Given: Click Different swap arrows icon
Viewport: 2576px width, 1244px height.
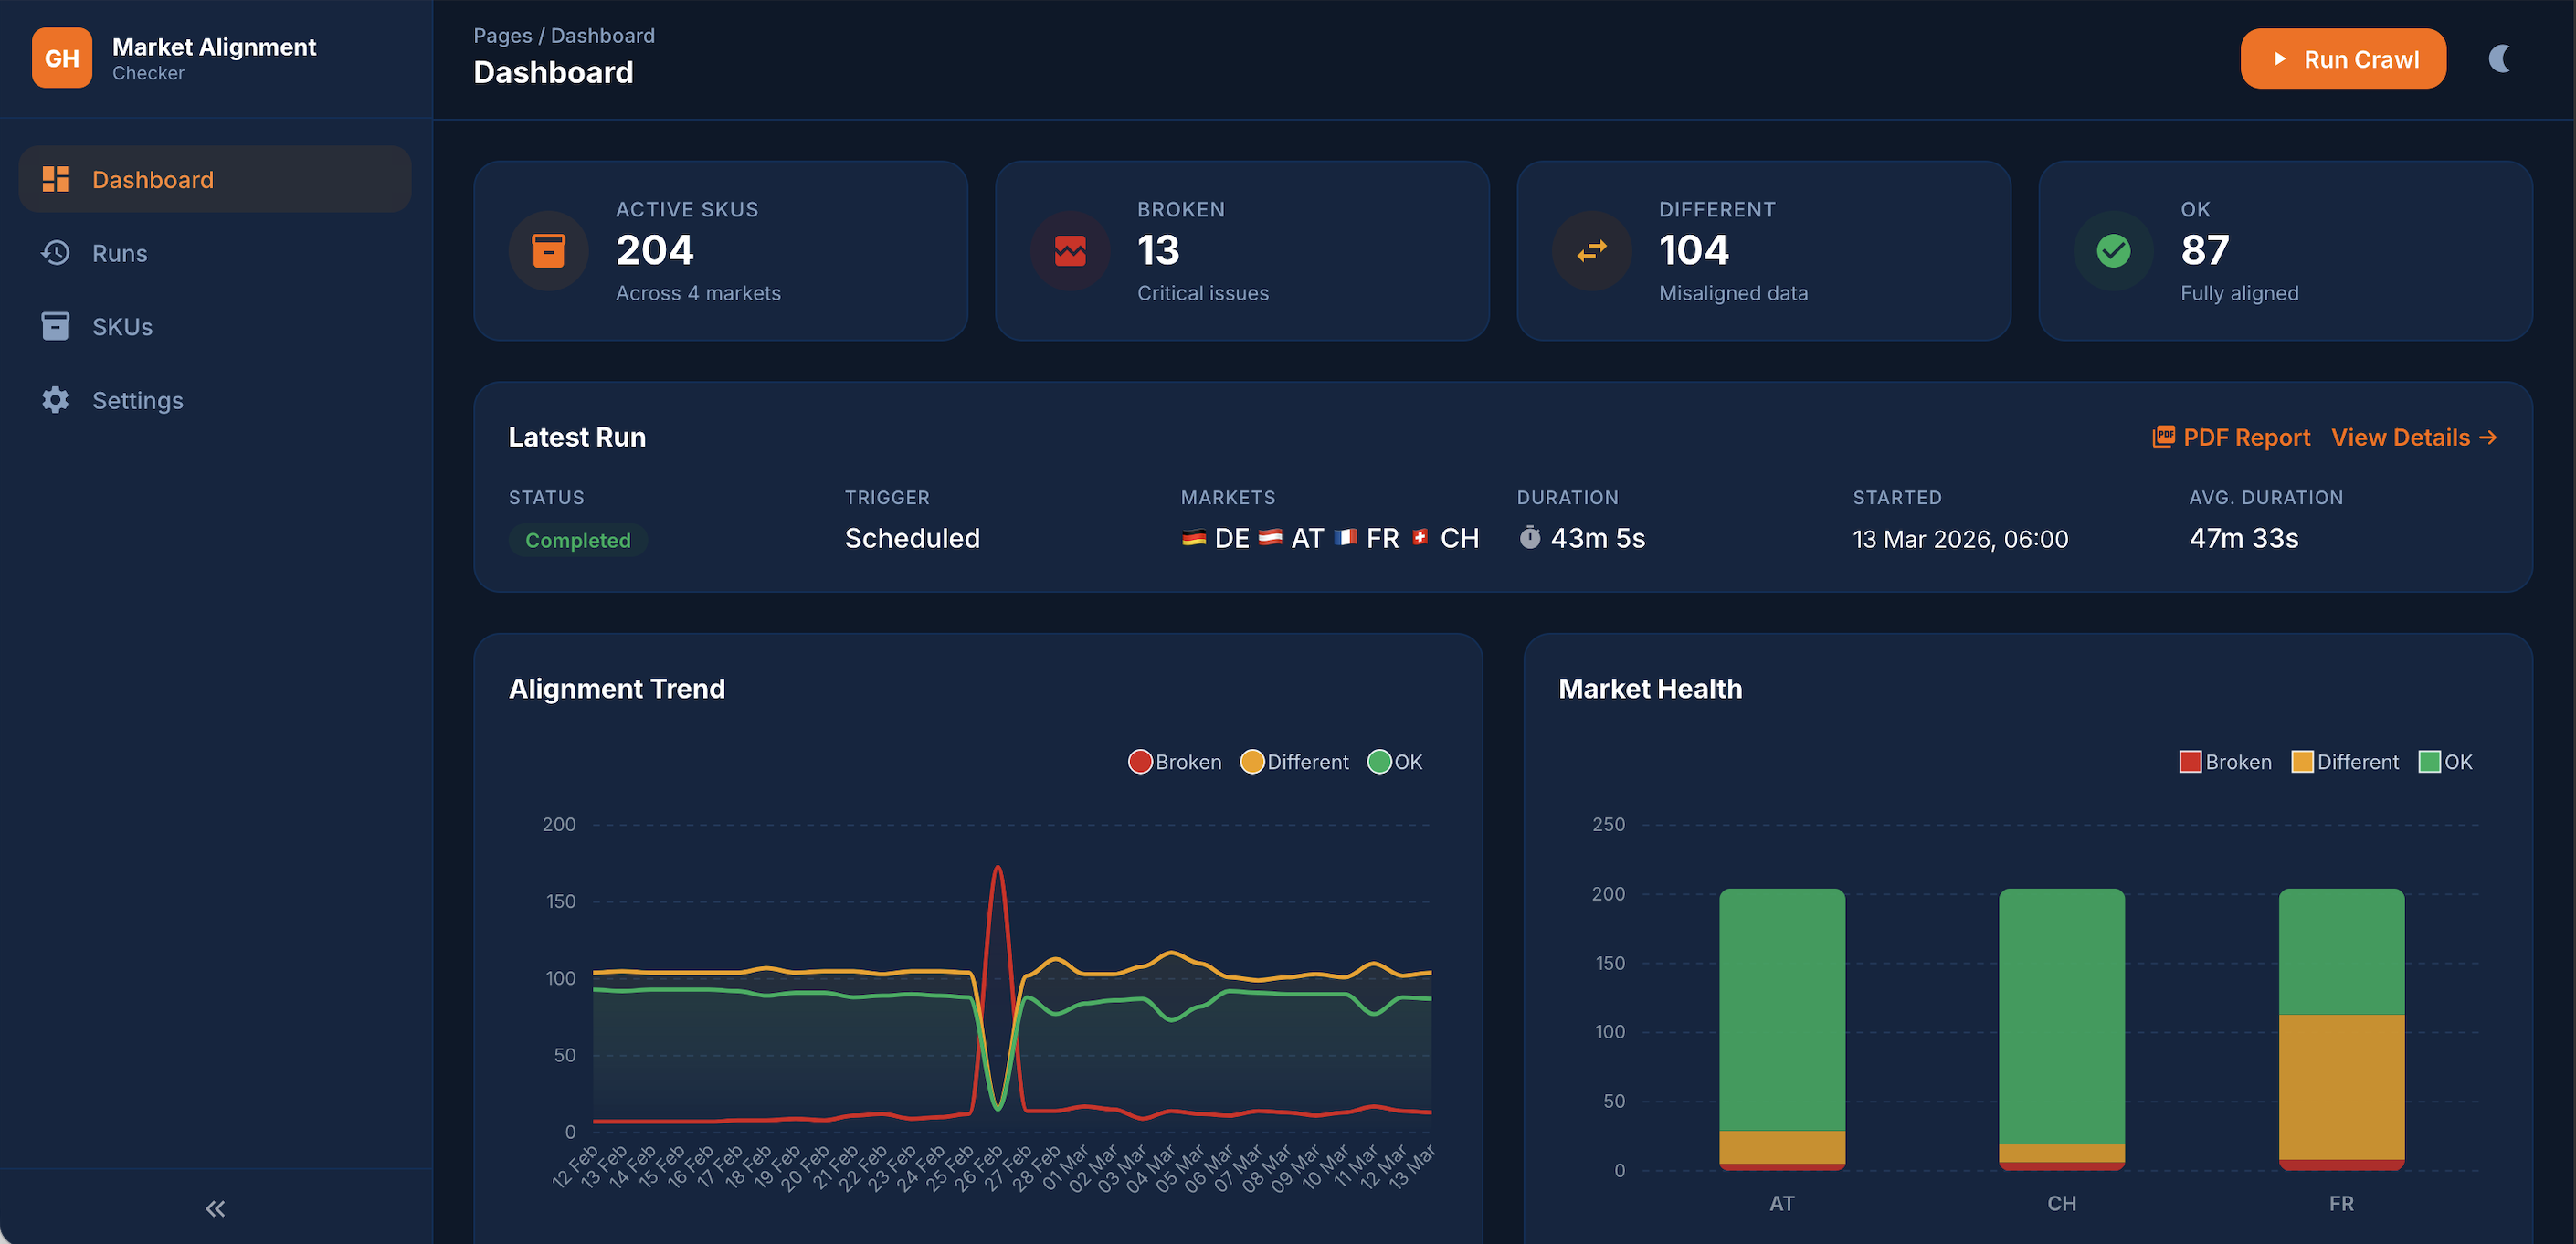Looking at the screenshot, I should (1591, 251).
